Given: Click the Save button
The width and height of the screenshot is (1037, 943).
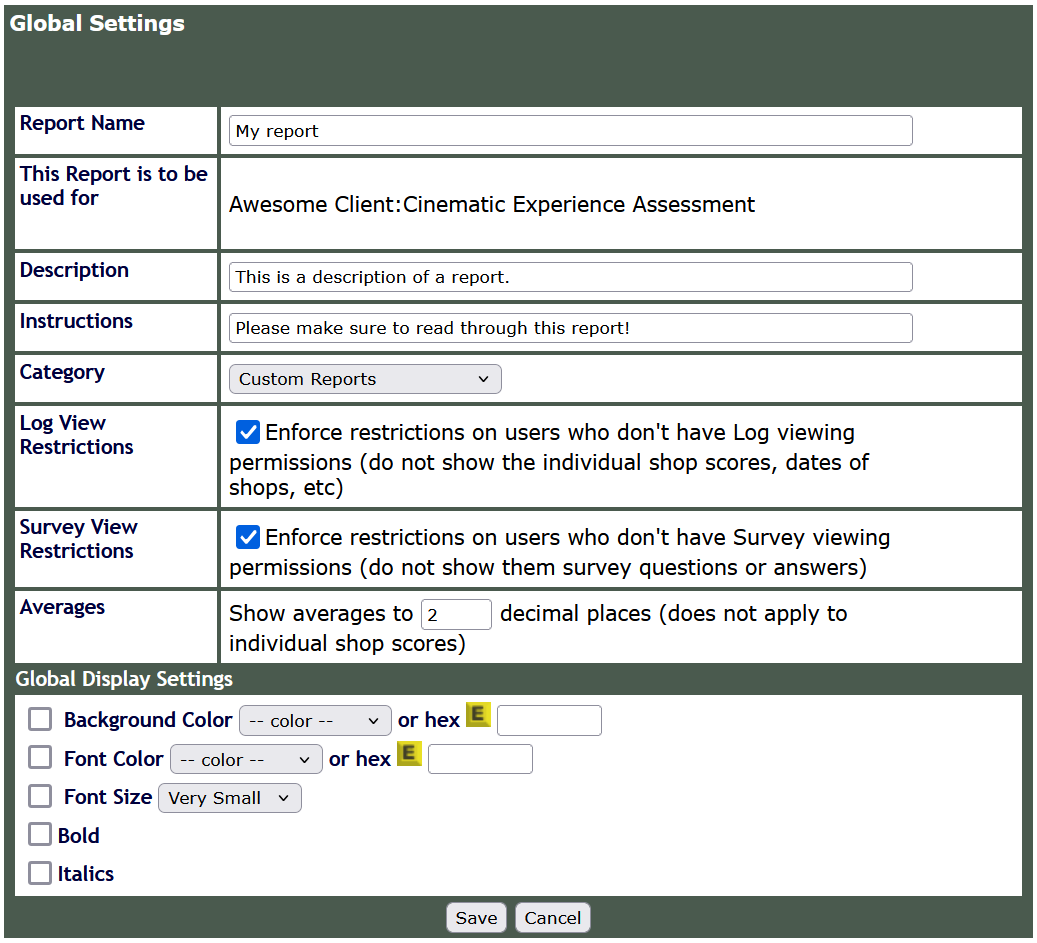Looking at the screenshot, I should click(476, 918).
